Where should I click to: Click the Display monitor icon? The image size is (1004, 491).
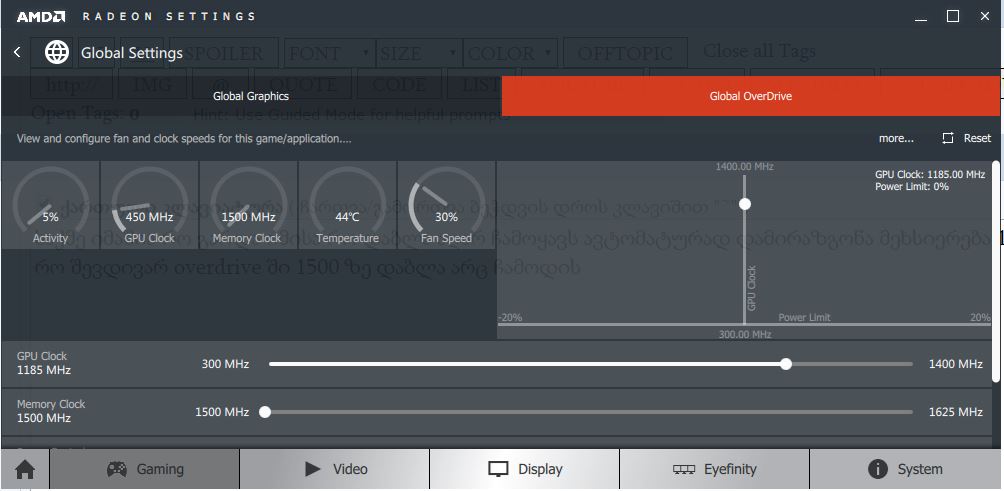(x=498, y=470)
